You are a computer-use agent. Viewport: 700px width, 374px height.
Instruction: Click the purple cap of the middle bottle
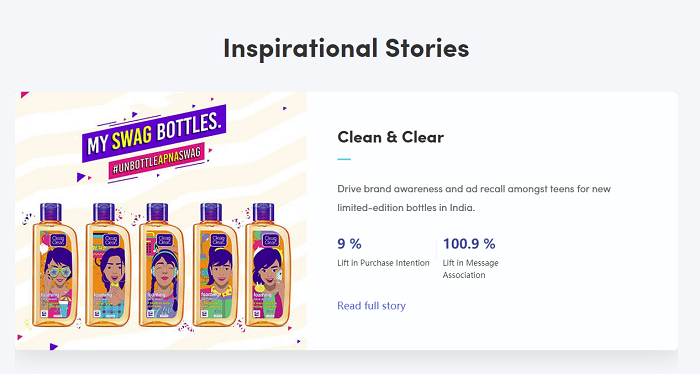coord(157,212)
